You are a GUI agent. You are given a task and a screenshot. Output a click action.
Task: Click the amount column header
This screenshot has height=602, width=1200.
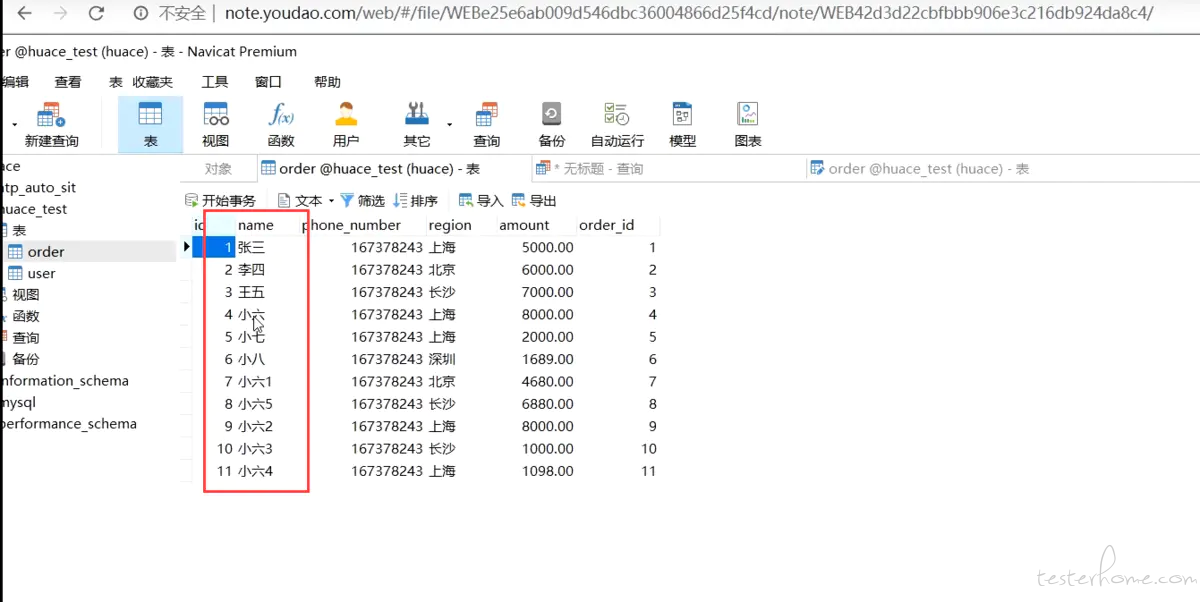(524, 225)
